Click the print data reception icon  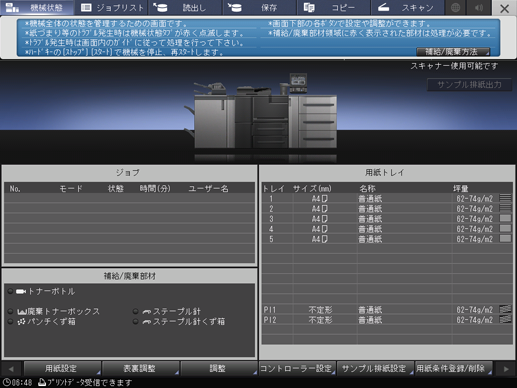[42, 382]
